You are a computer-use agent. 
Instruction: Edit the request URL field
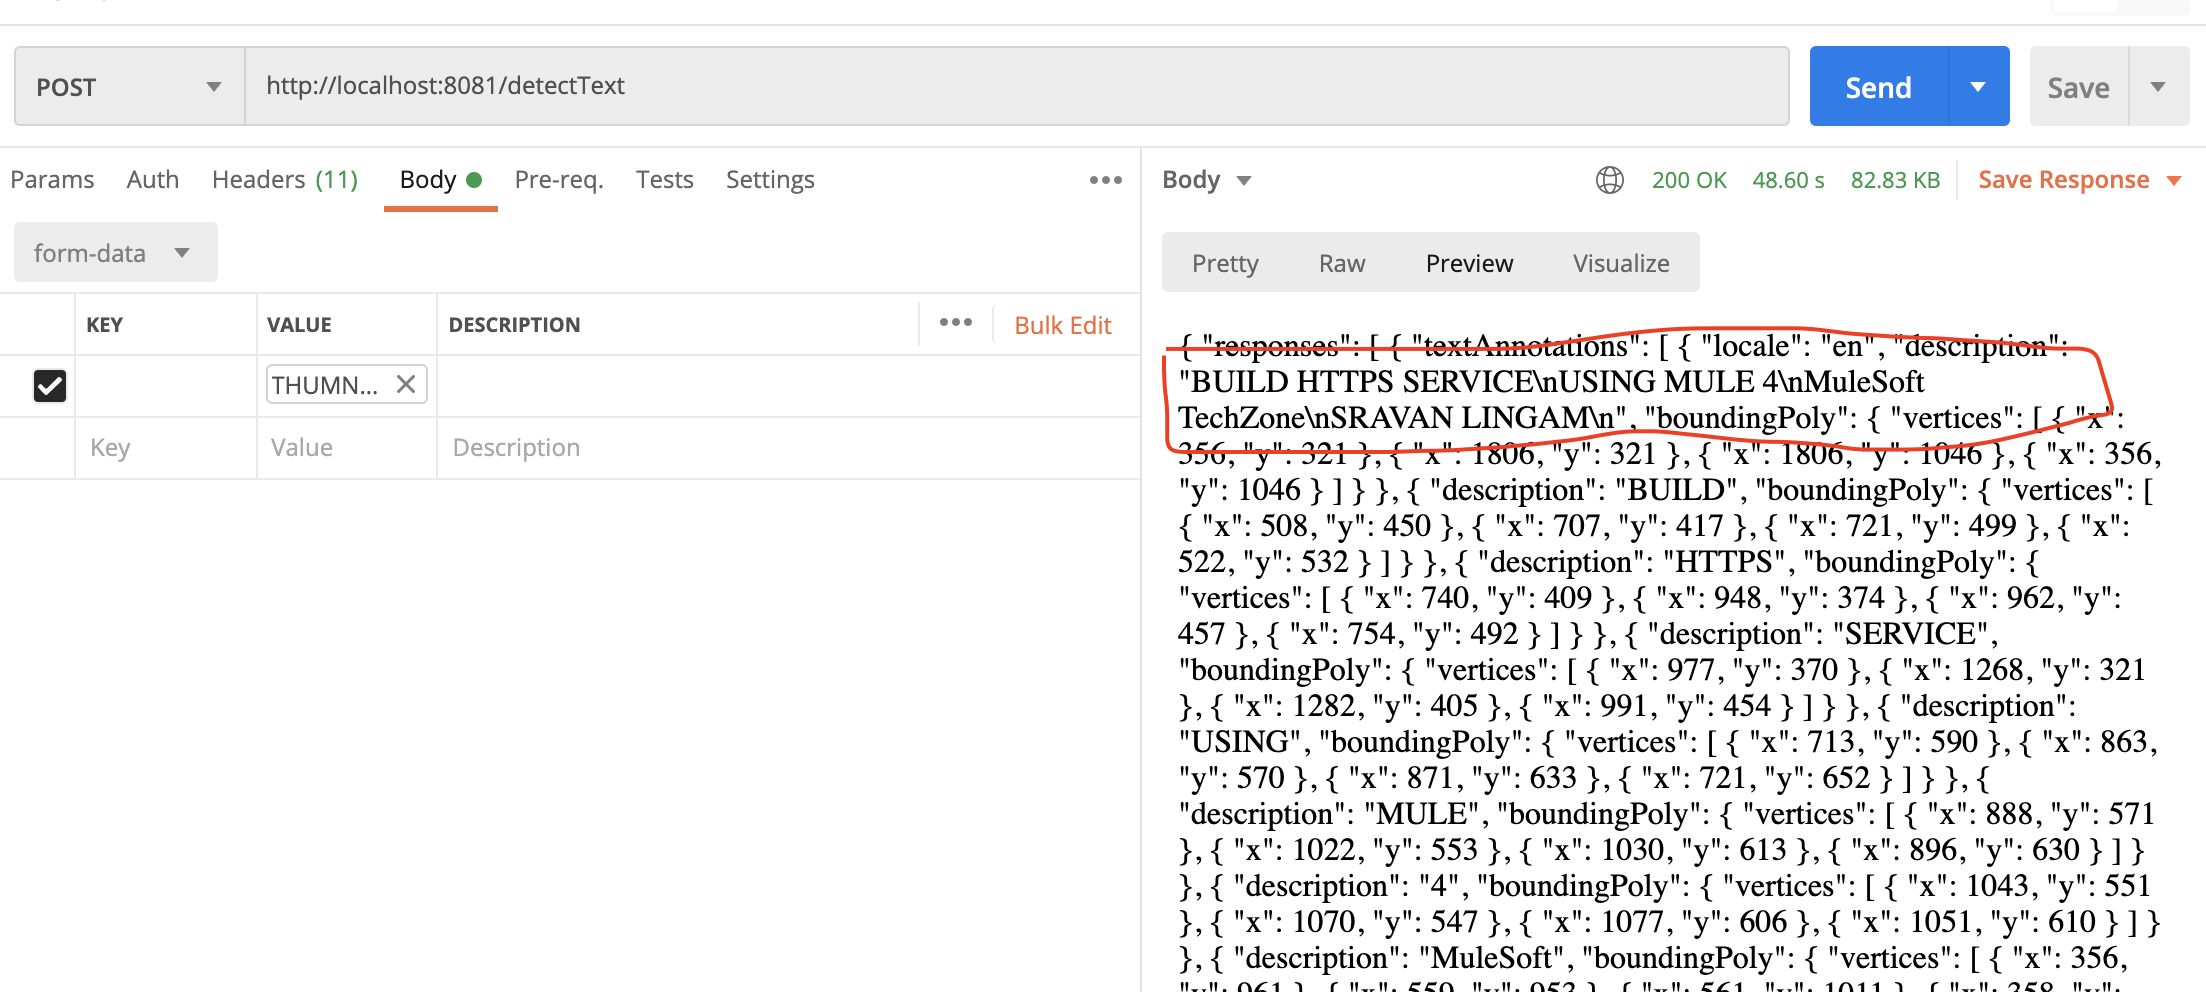pyautogui.click(x=1017, y=87)
